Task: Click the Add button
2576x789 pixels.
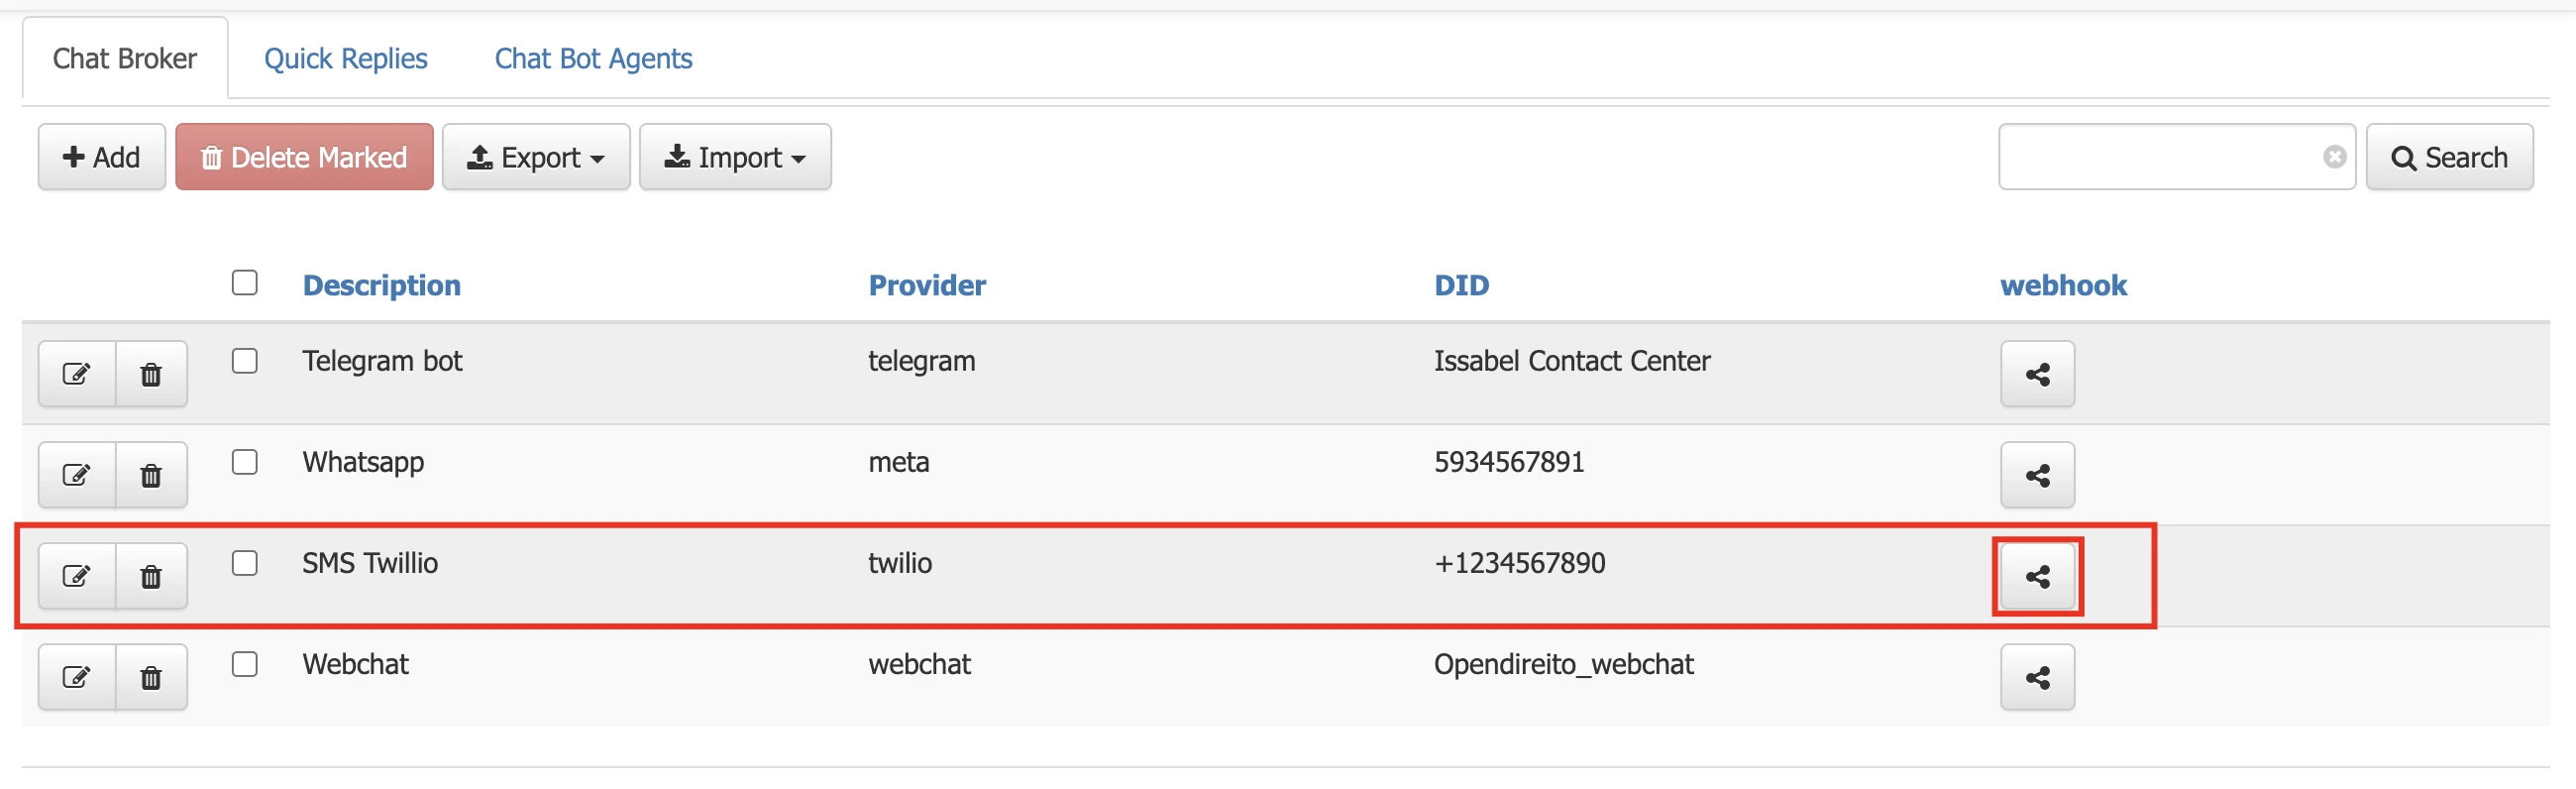Action: click(100, 157)
